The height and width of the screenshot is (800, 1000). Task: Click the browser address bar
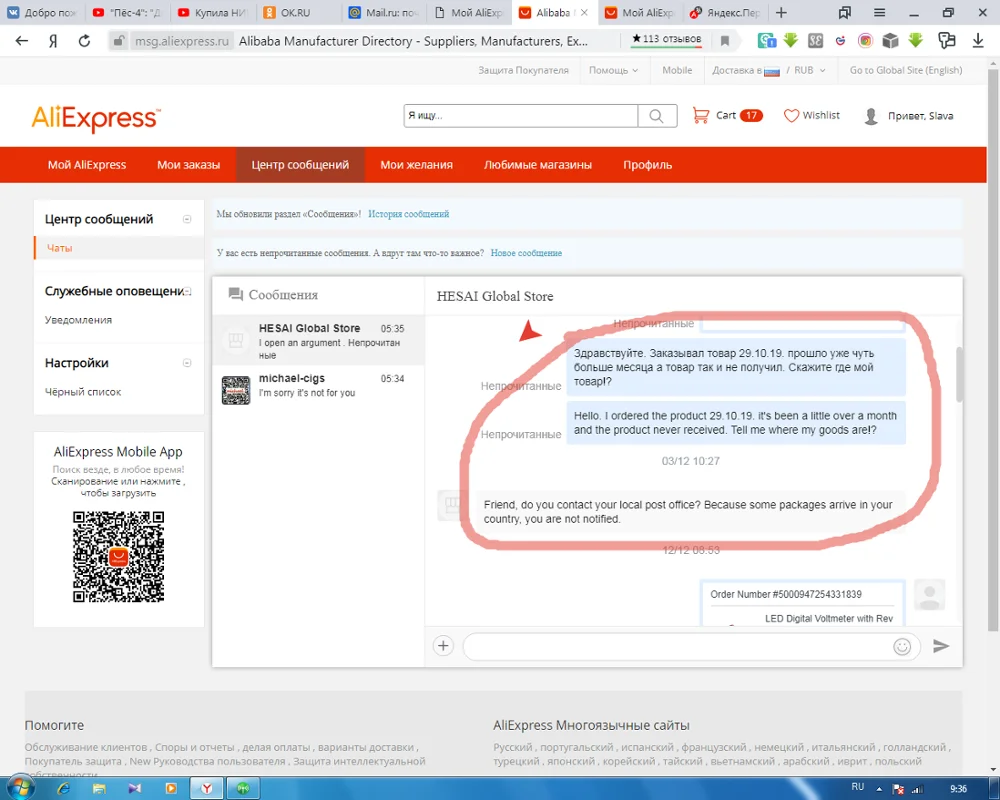(x=413, y=41)
